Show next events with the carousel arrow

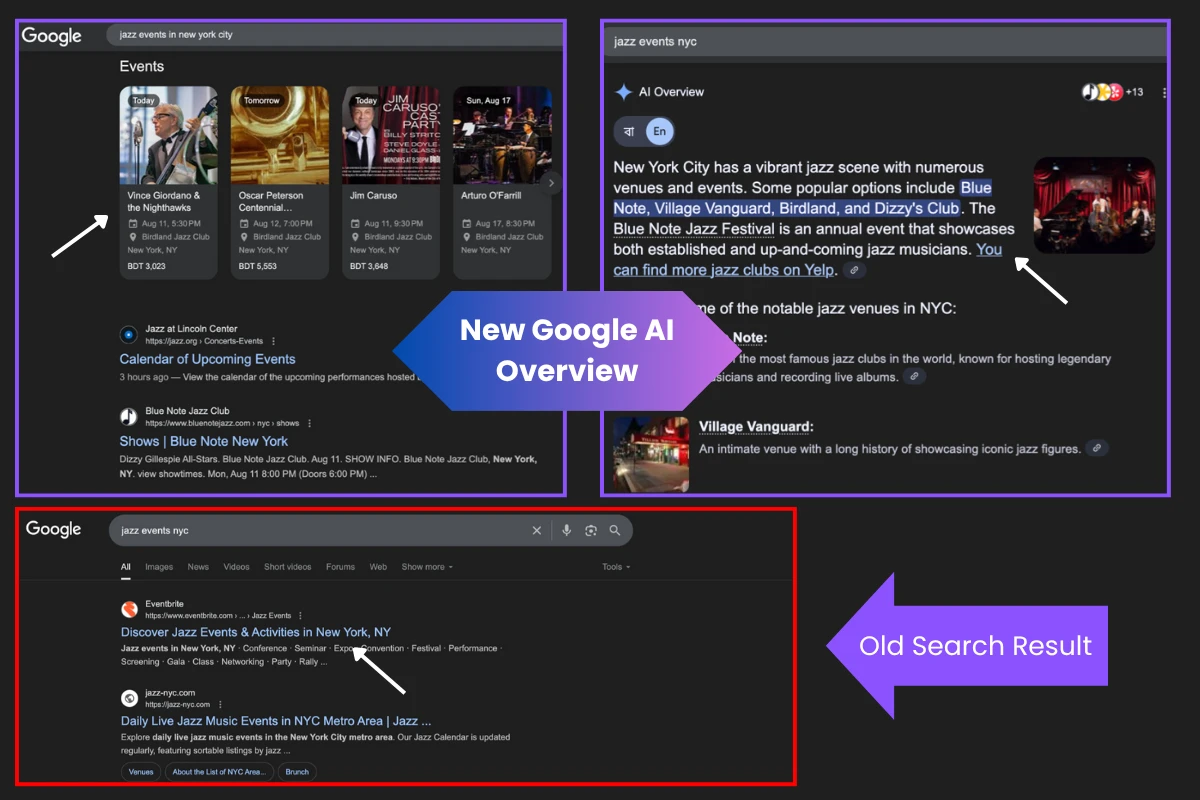[551, 183]
